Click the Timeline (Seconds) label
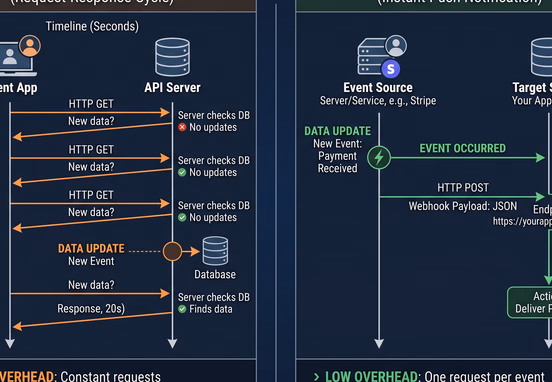 tap(92, 26)
